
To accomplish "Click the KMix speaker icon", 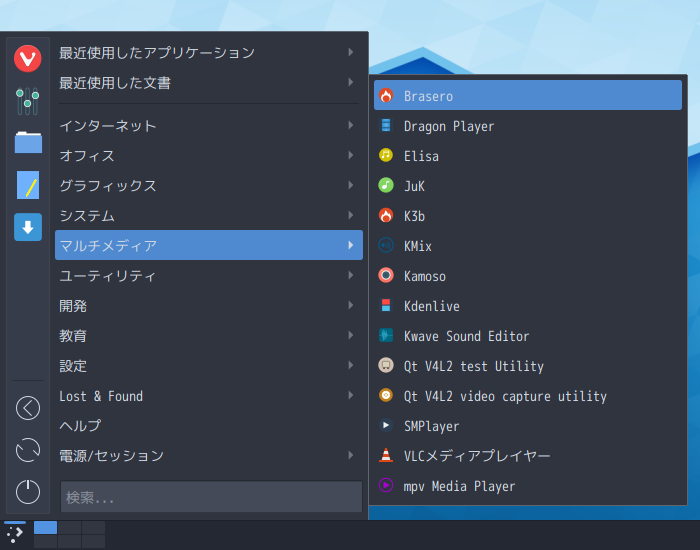I will click(x=386, y=245).
